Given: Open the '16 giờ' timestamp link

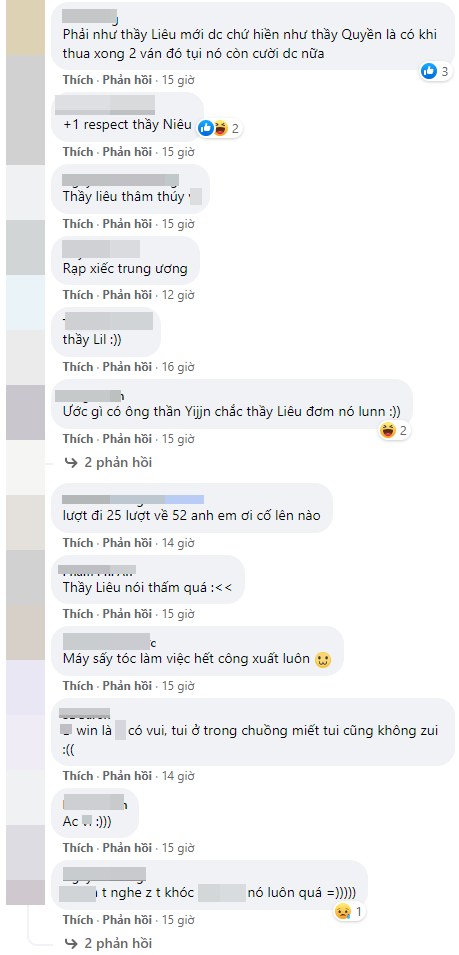Looking at the screenshot, I should click(x=178, y=367).
